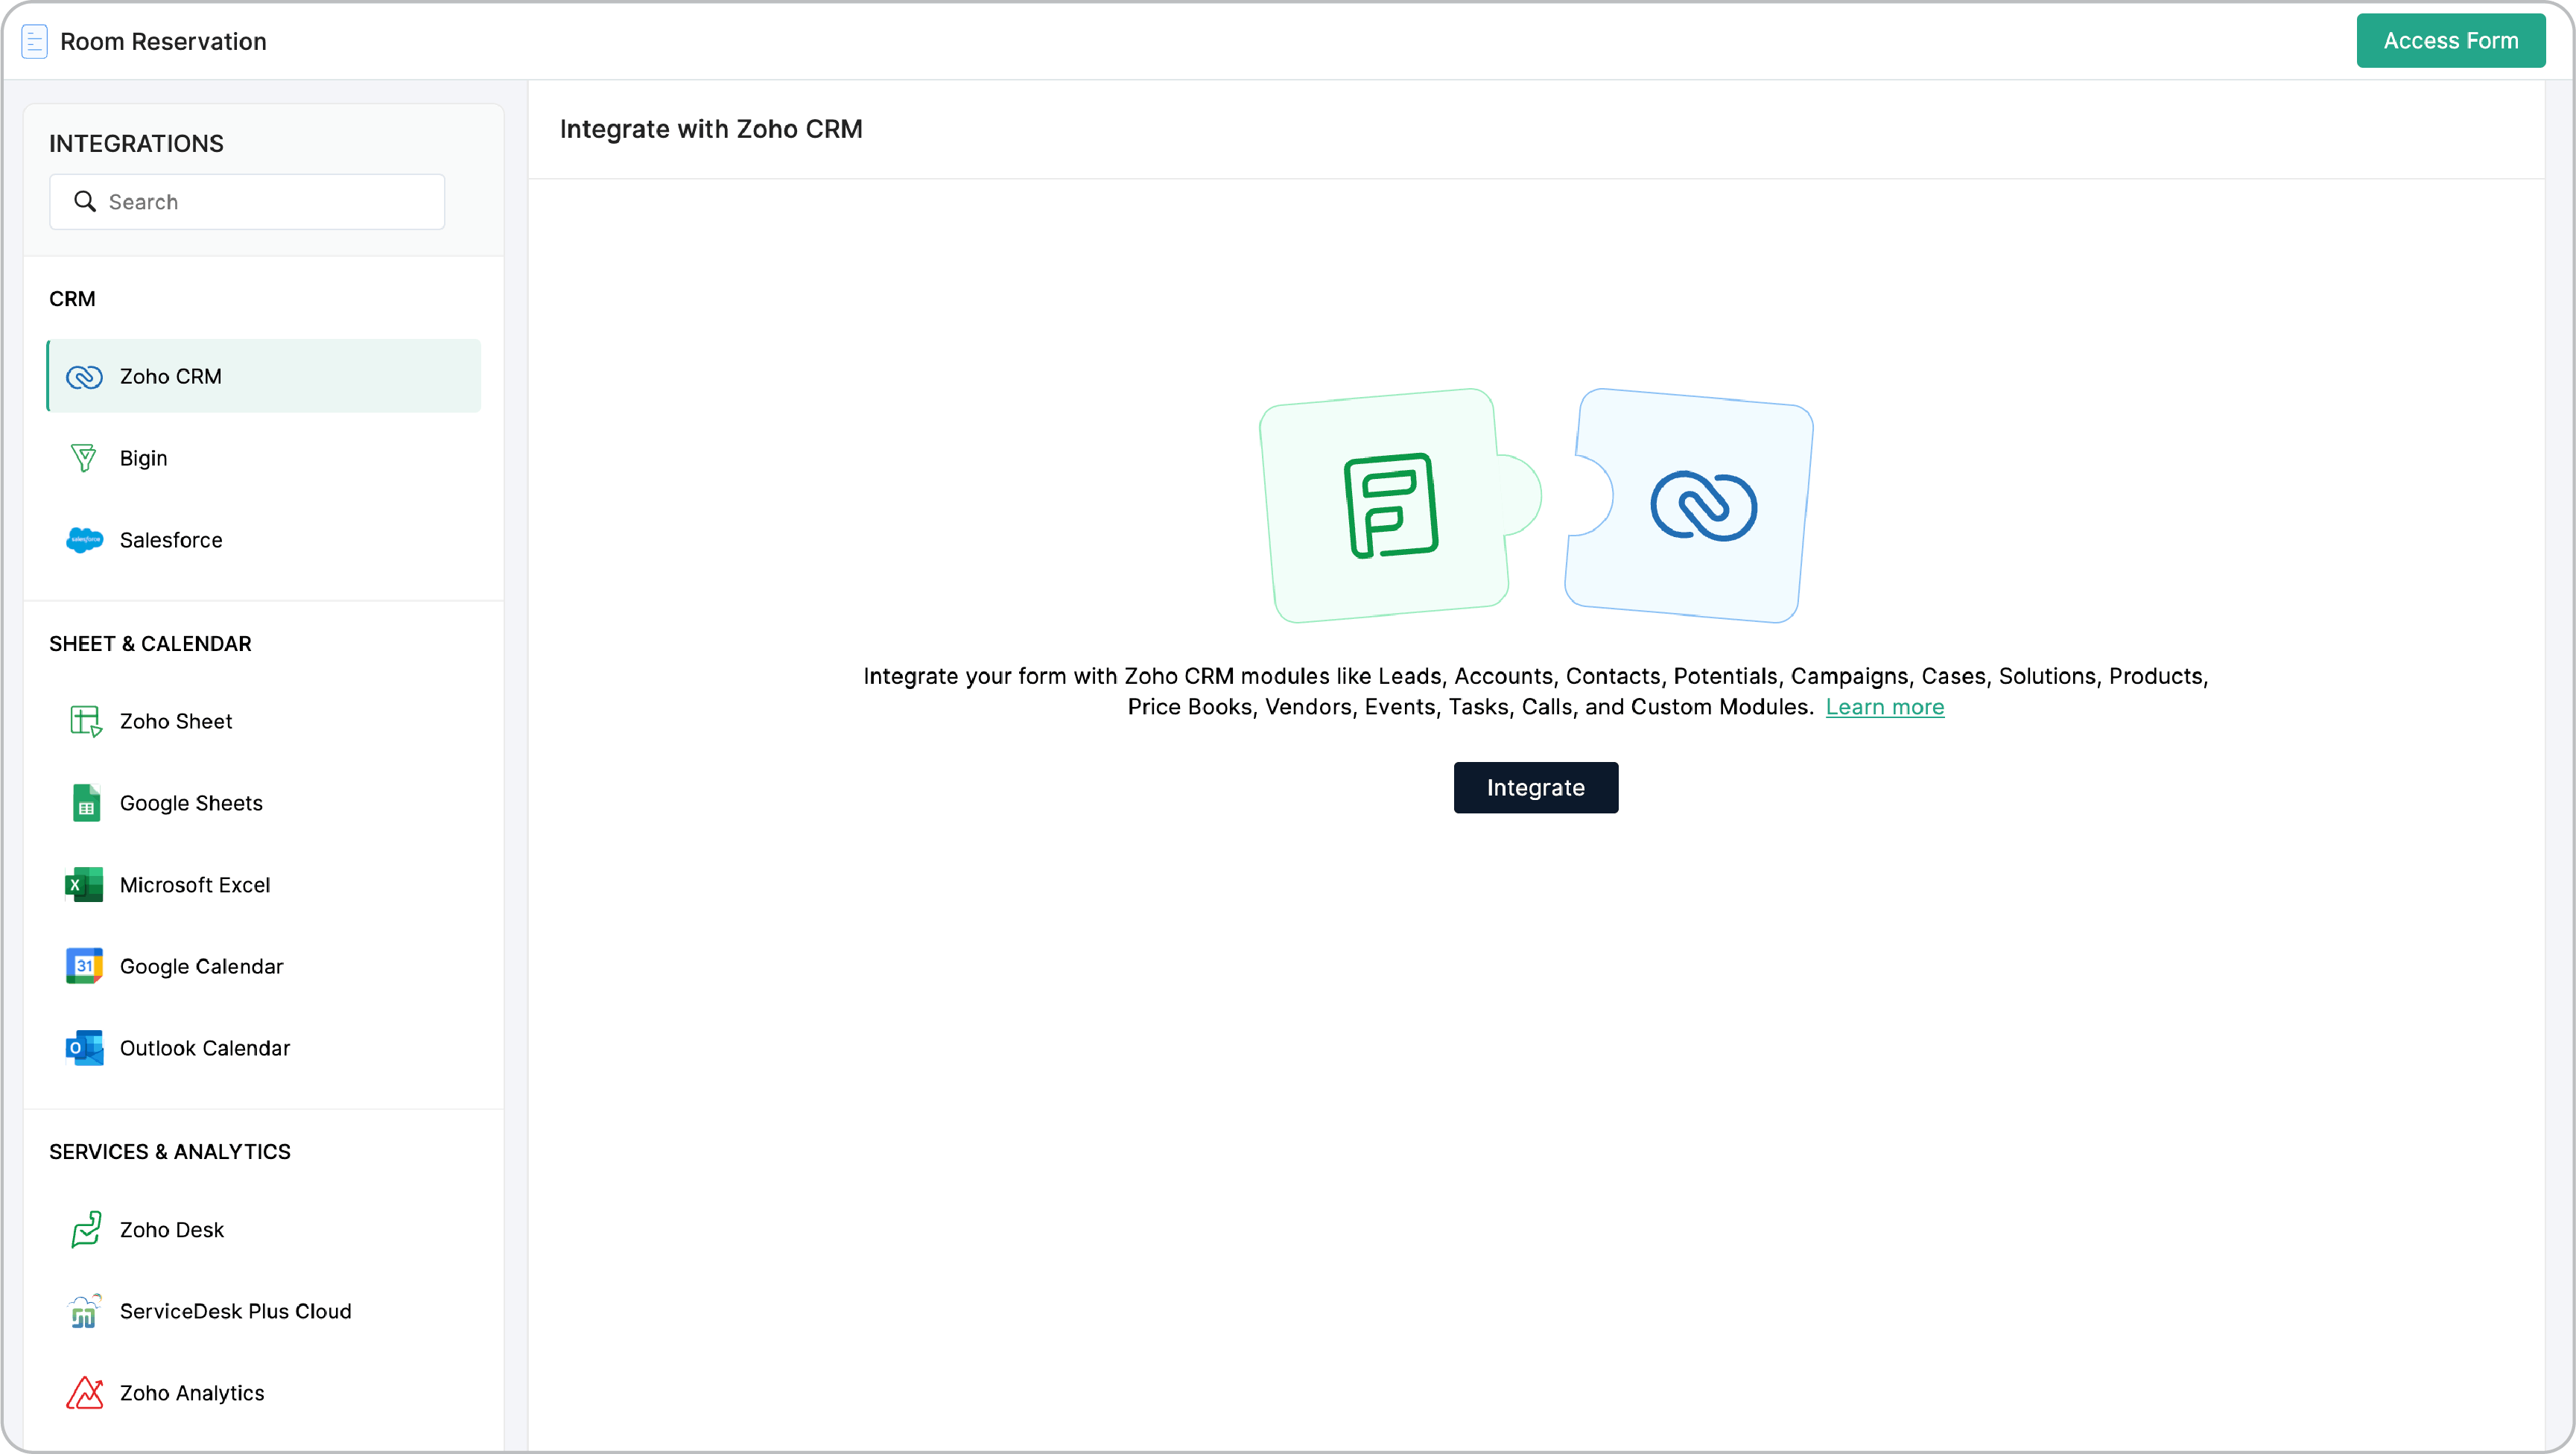Image resolution: width=2576 pixels, height=1454 pixels.
Task: Select Salesforce from the CRM list
Action: point(171,540)
